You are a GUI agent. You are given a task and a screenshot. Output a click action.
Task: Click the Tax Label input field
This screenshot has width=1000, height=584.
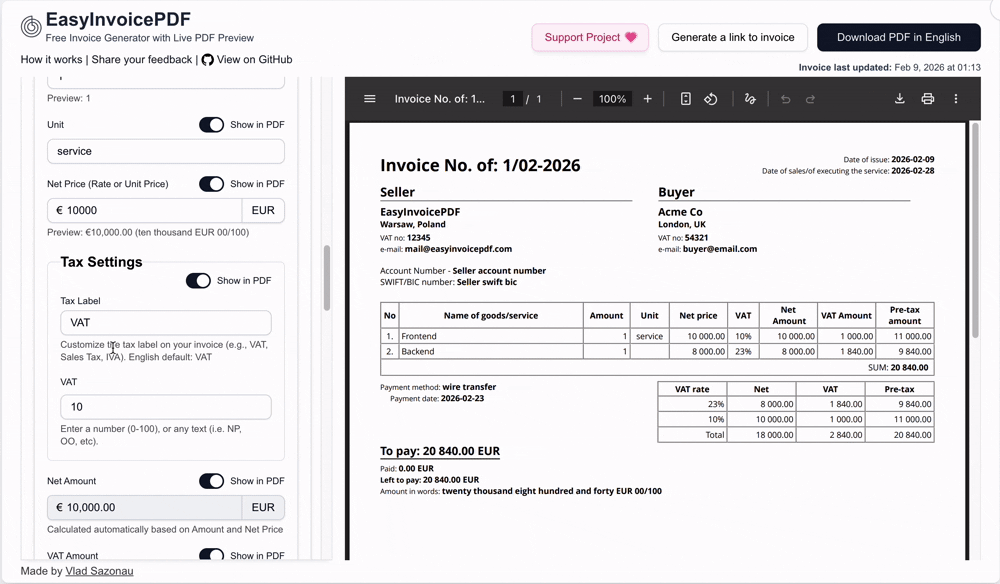coord(166,323)
